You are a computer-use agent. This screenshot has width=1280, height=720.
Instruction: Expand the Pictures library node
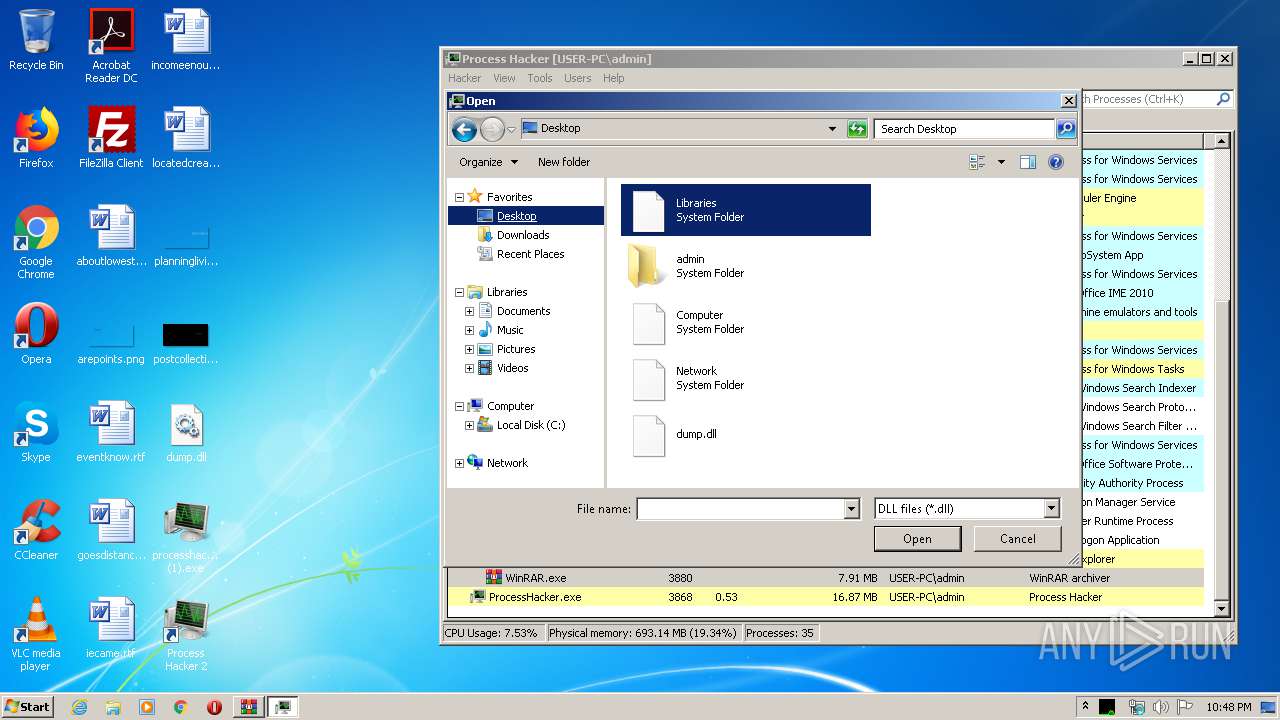(x=469, y=349)
